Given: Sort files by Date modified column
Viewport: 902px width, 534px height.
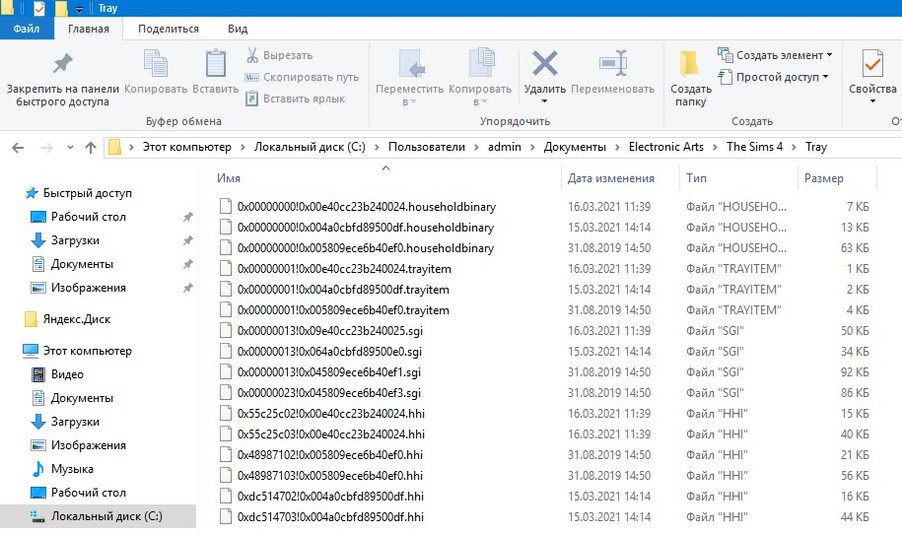Looking at the screenshot, I should 611,178.
